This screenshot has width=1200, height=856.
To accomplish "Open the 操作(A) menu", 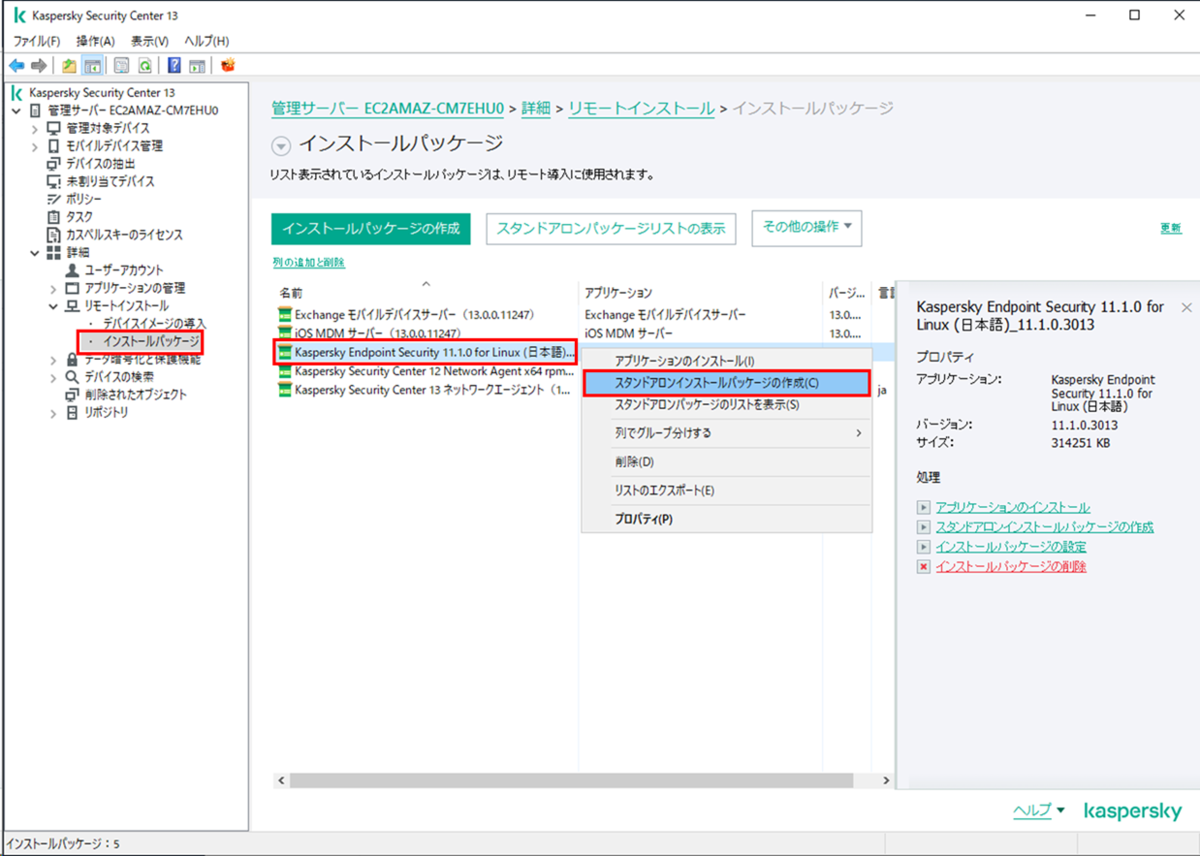I will coord(96,41).
